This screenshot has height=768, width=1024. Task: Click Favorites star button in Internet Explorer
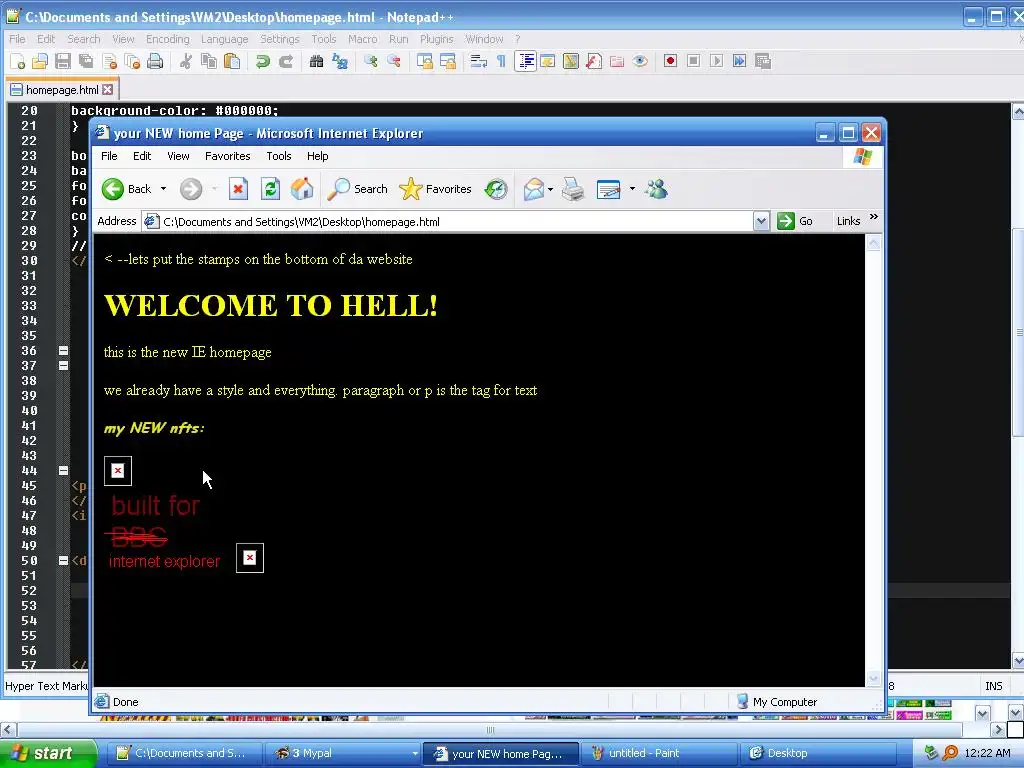click(x=435, y=189)
